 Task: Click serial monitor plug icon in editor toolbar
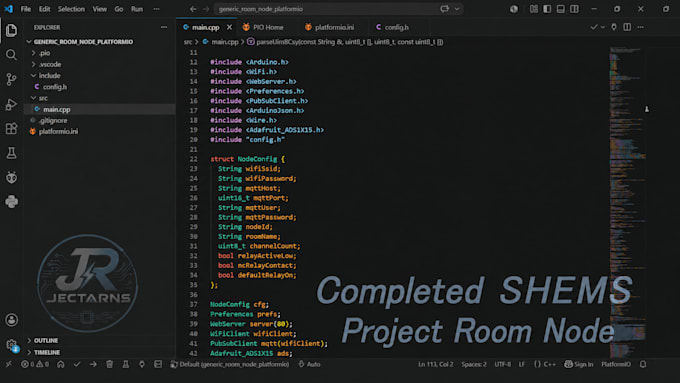[614, 27]
